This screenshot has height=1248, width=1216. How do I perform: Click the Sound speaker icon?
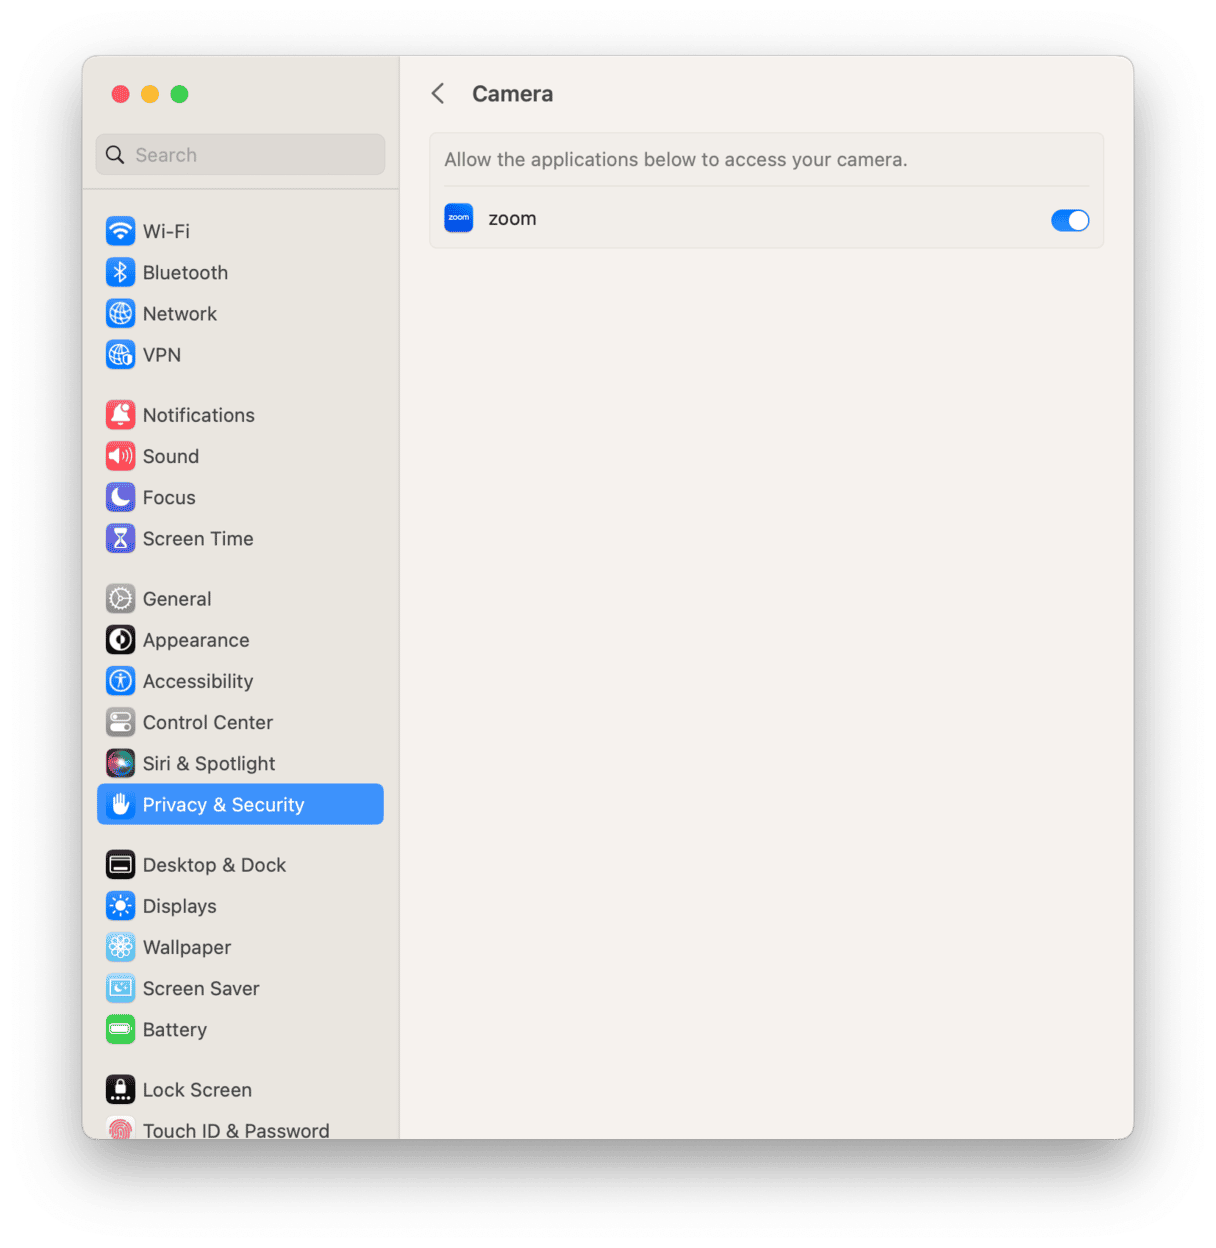120,456
